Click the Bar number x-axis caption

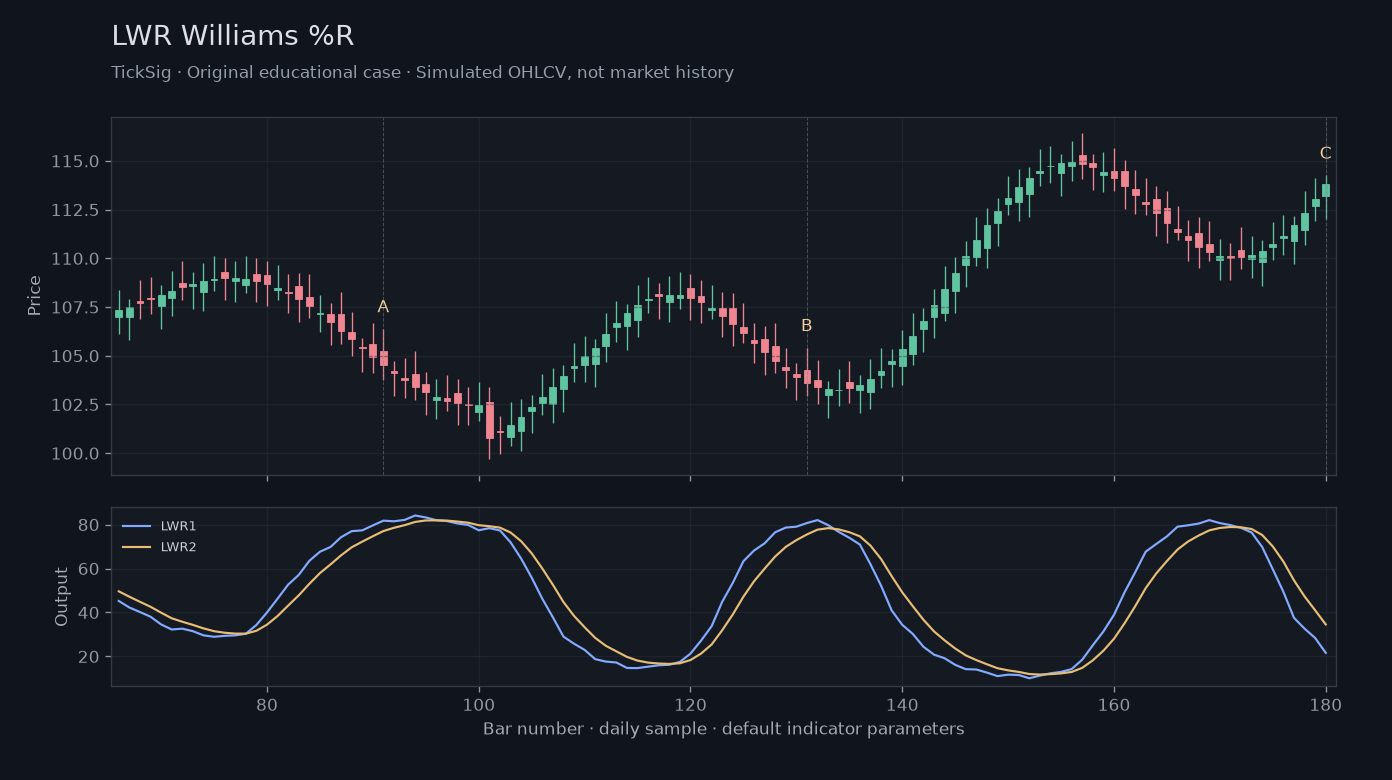(724, 729)
